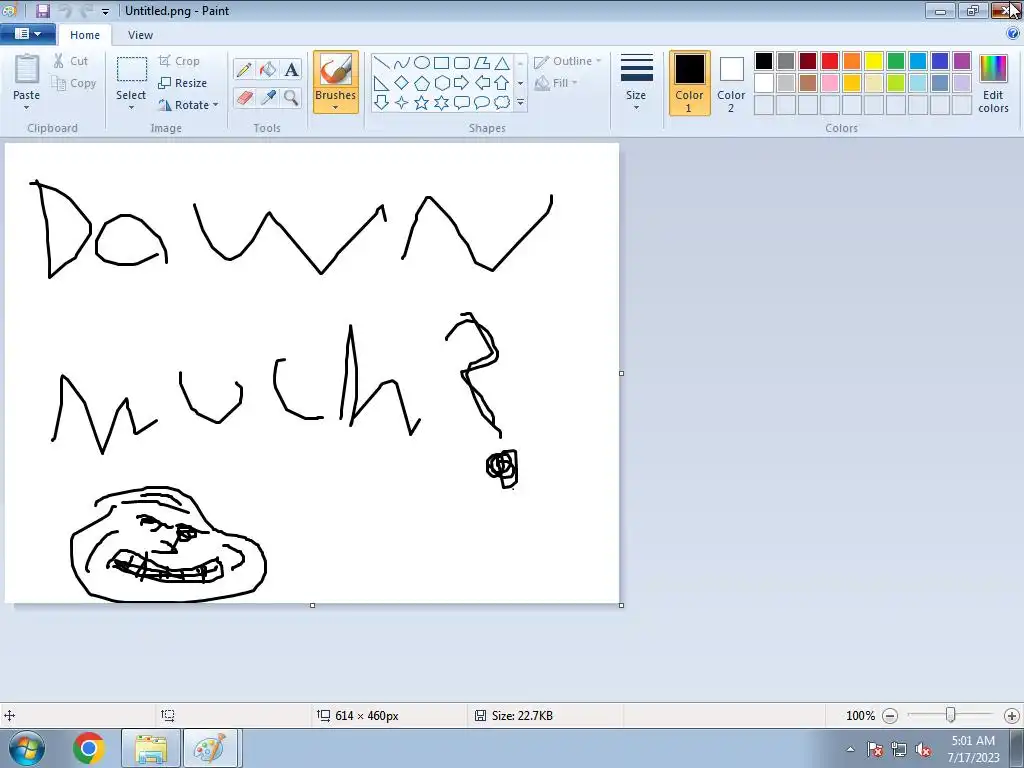
Task: Select the Pencil tool
Action: (244, 69)
